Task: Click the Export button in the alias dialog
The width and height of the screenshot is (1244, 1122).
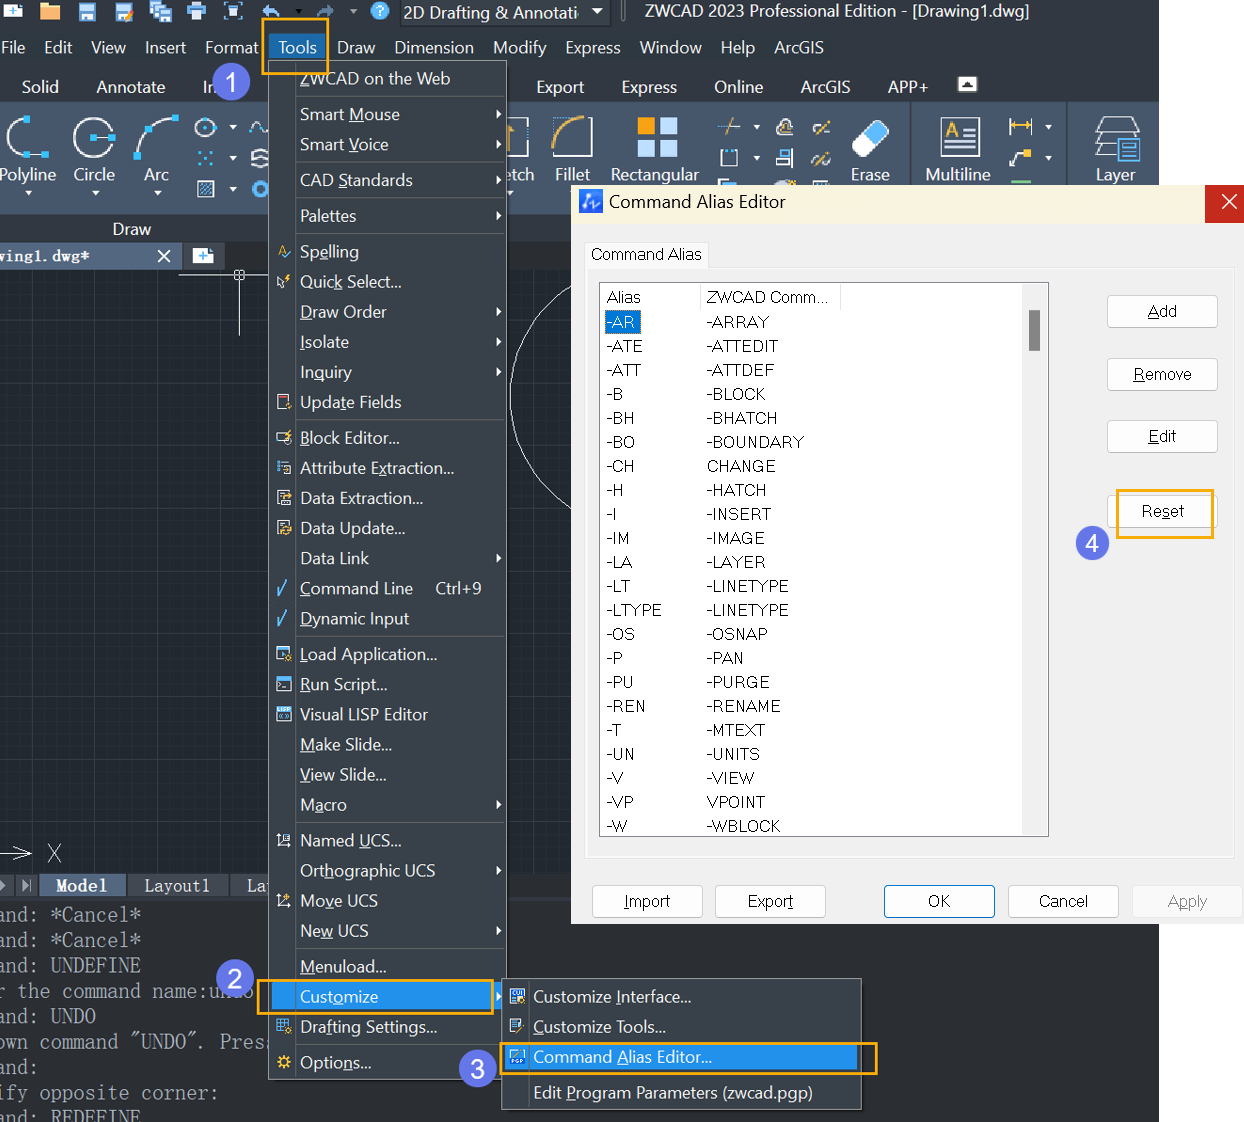Action: tap(770, 901)
